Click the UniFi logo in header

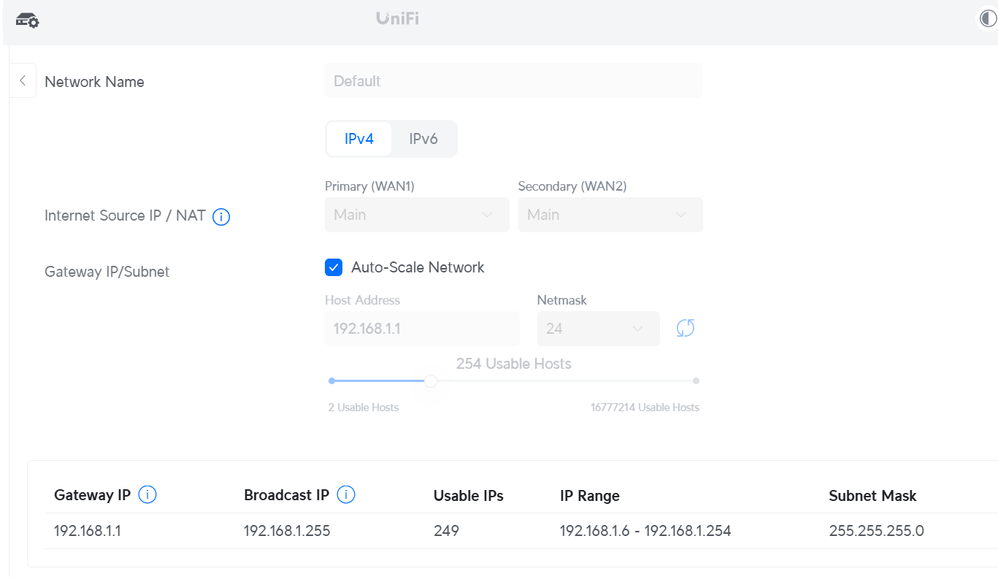coord(397,19)
